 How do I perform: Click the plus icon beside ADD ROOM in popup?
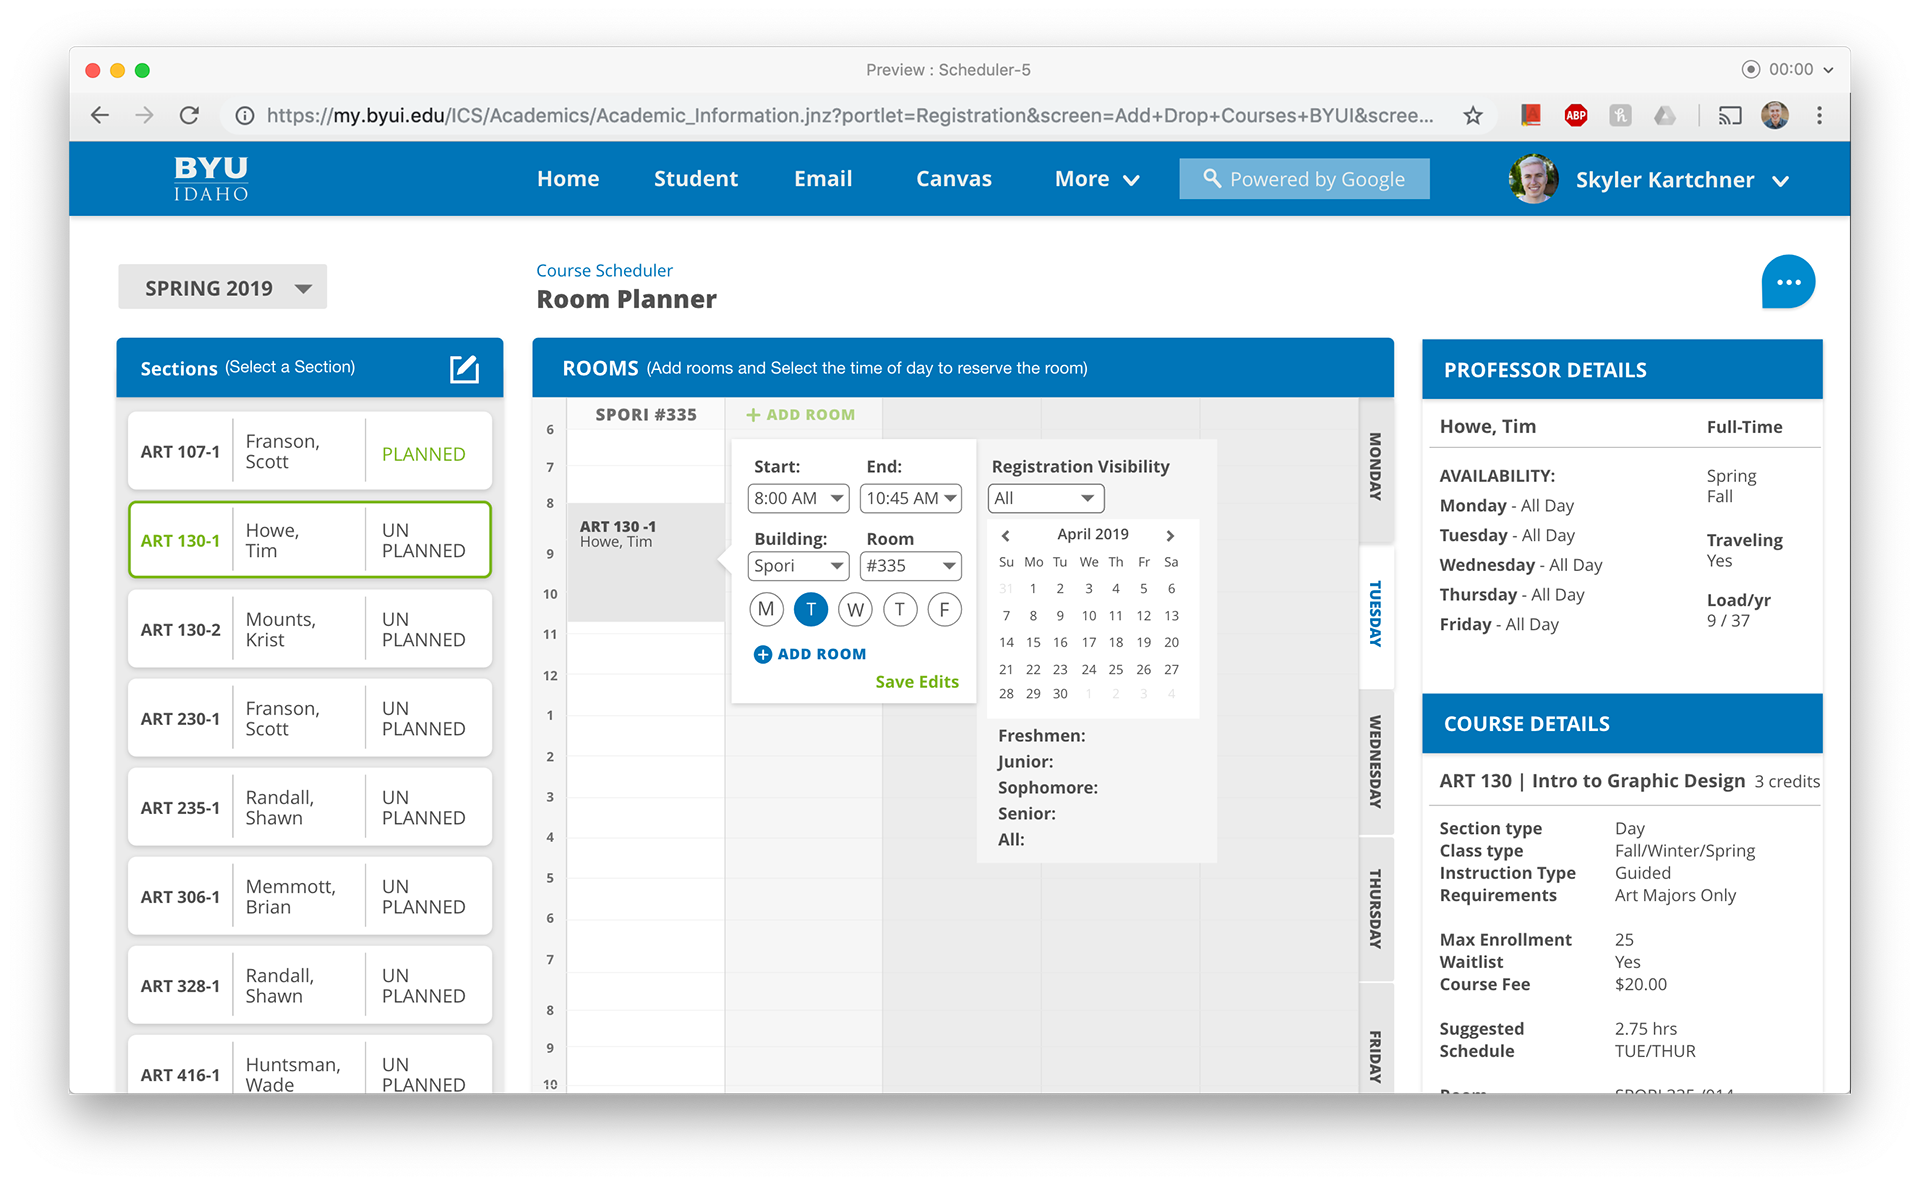(763, 654)
